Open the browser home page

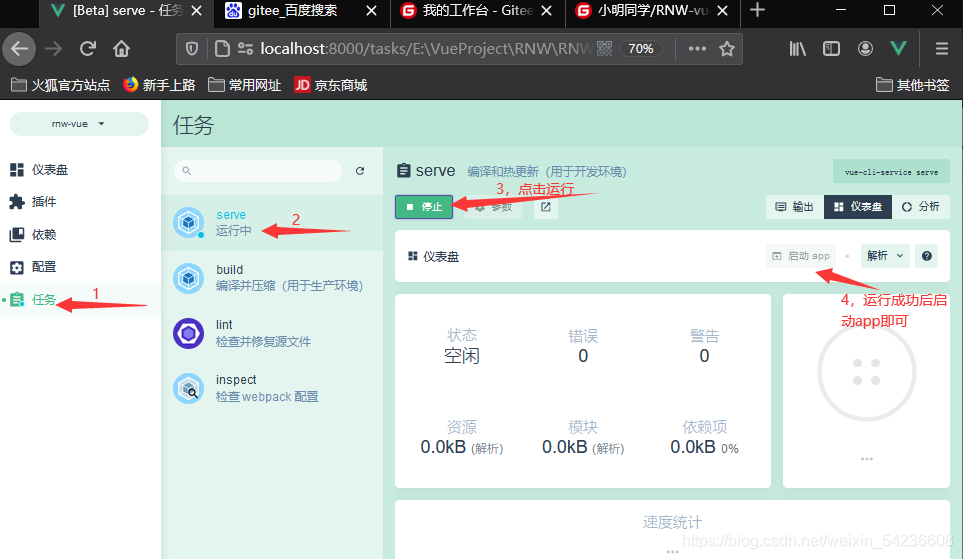(x=122, y=49)
